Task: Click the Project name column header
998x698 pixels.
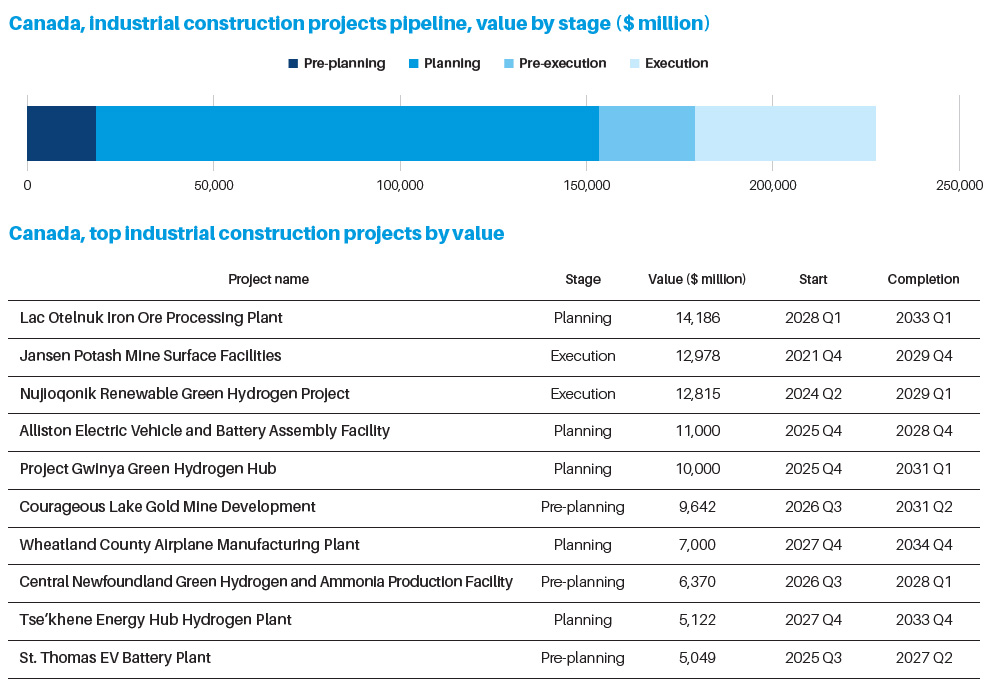Action: [x=268, y=280]
